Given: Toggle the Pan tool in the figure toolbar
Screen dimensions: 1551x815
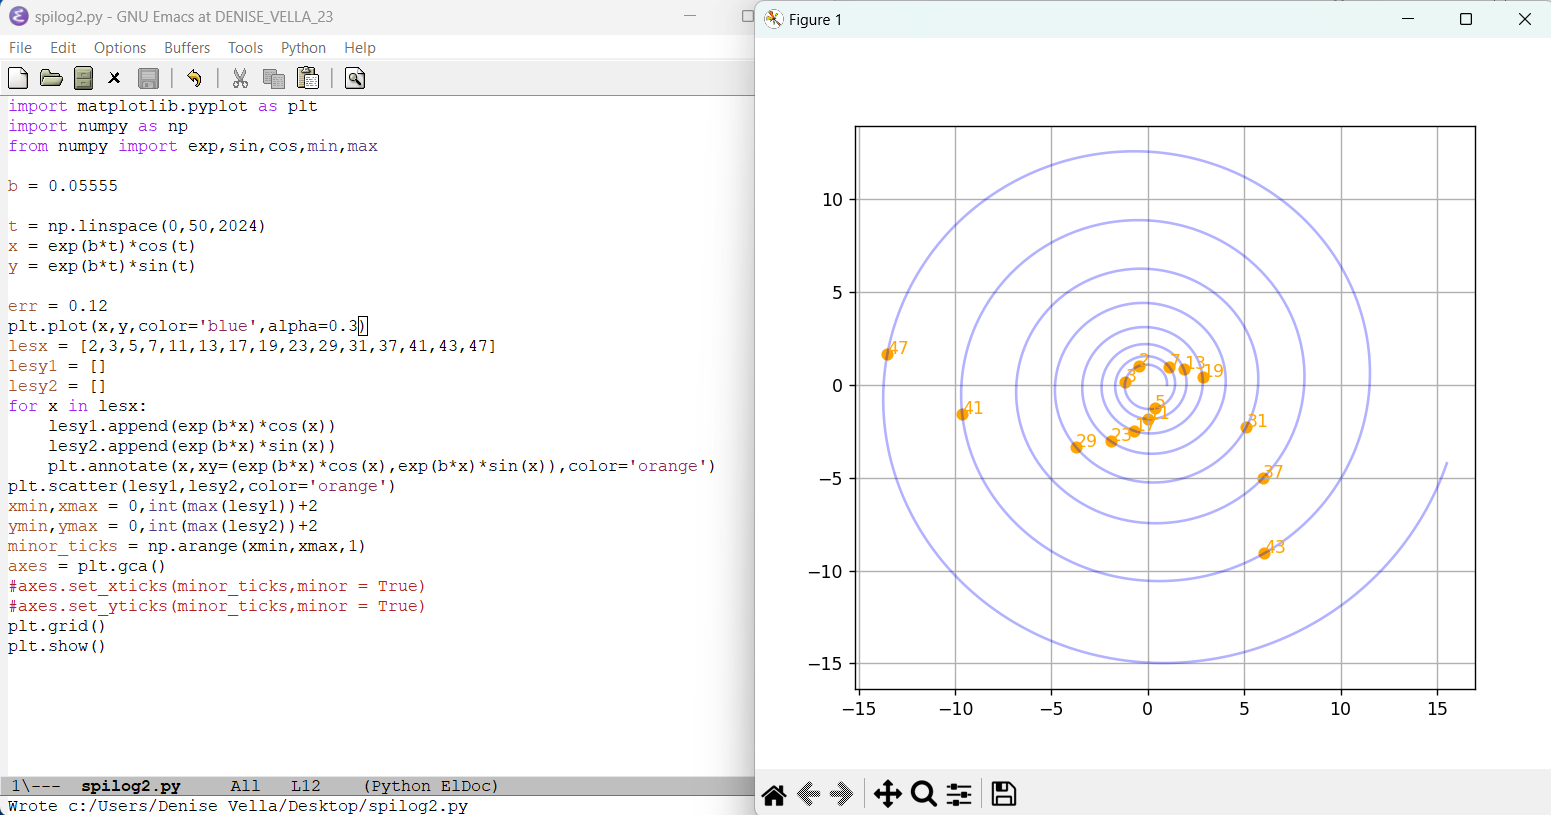Looking at the screenshot, I should pyautogui.click(x=887, y=794).
